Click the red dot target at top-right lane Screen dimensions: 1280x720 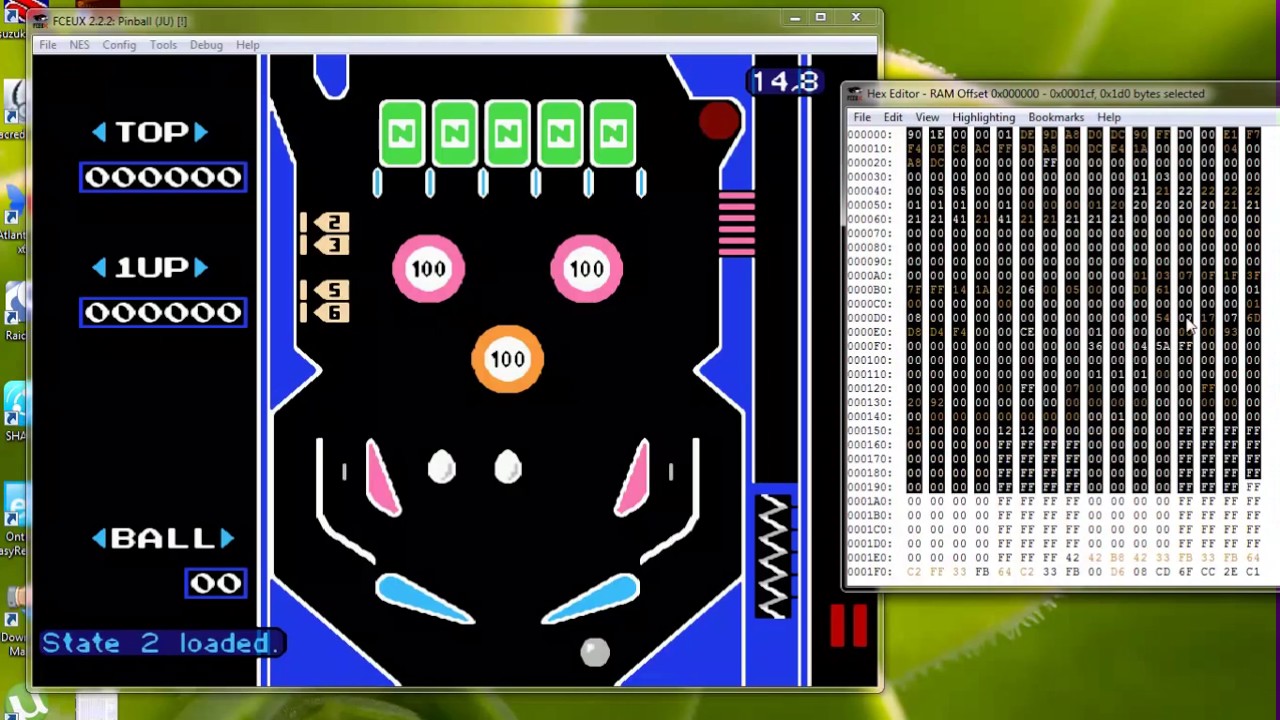click(x=719, y=122)
